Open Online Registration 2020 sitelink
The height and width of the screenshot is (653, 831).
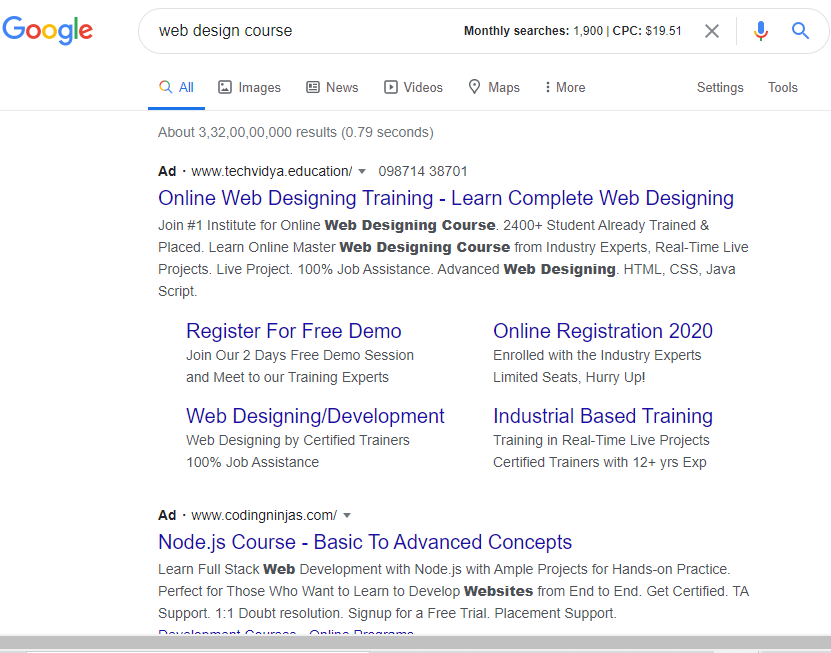pyautogui.click(x=603, y=331)
